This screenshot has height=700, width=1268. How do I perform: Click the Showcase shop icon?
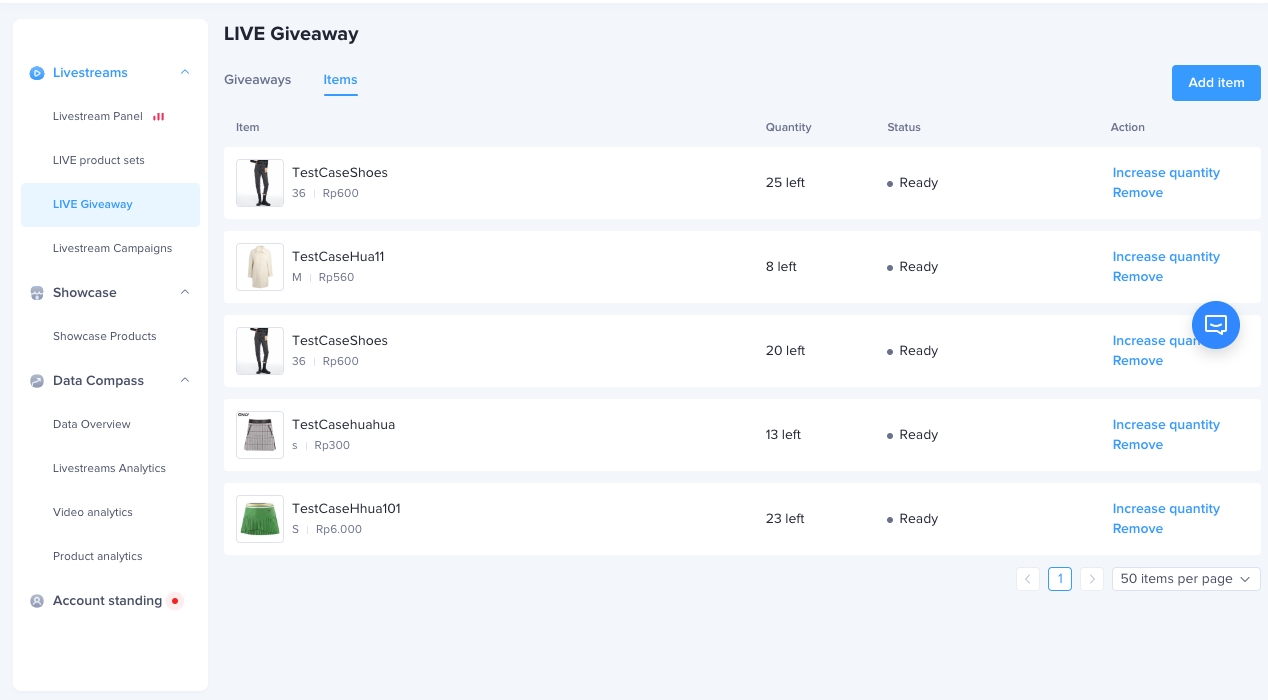coord(37,293)
